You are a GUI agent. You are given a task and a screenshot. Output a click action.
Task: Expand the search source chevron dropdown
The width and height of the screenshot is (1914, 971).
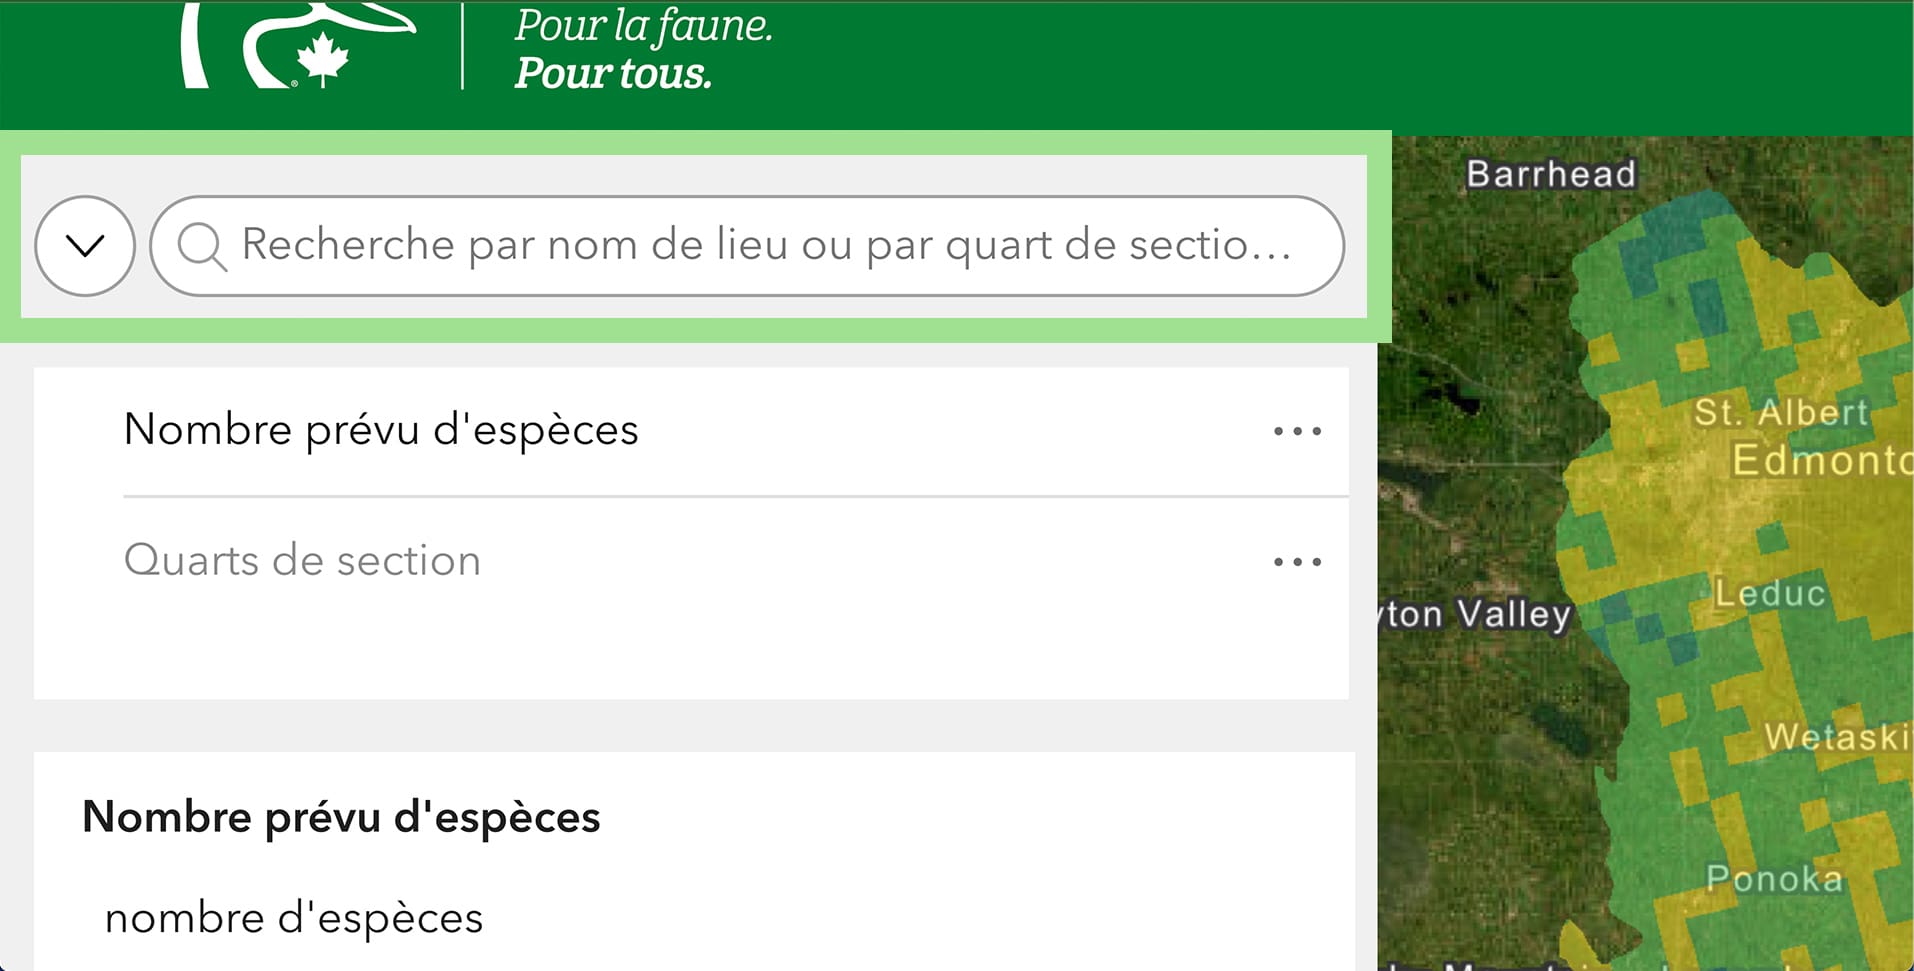pyautogui.click(x=85, y=246)
